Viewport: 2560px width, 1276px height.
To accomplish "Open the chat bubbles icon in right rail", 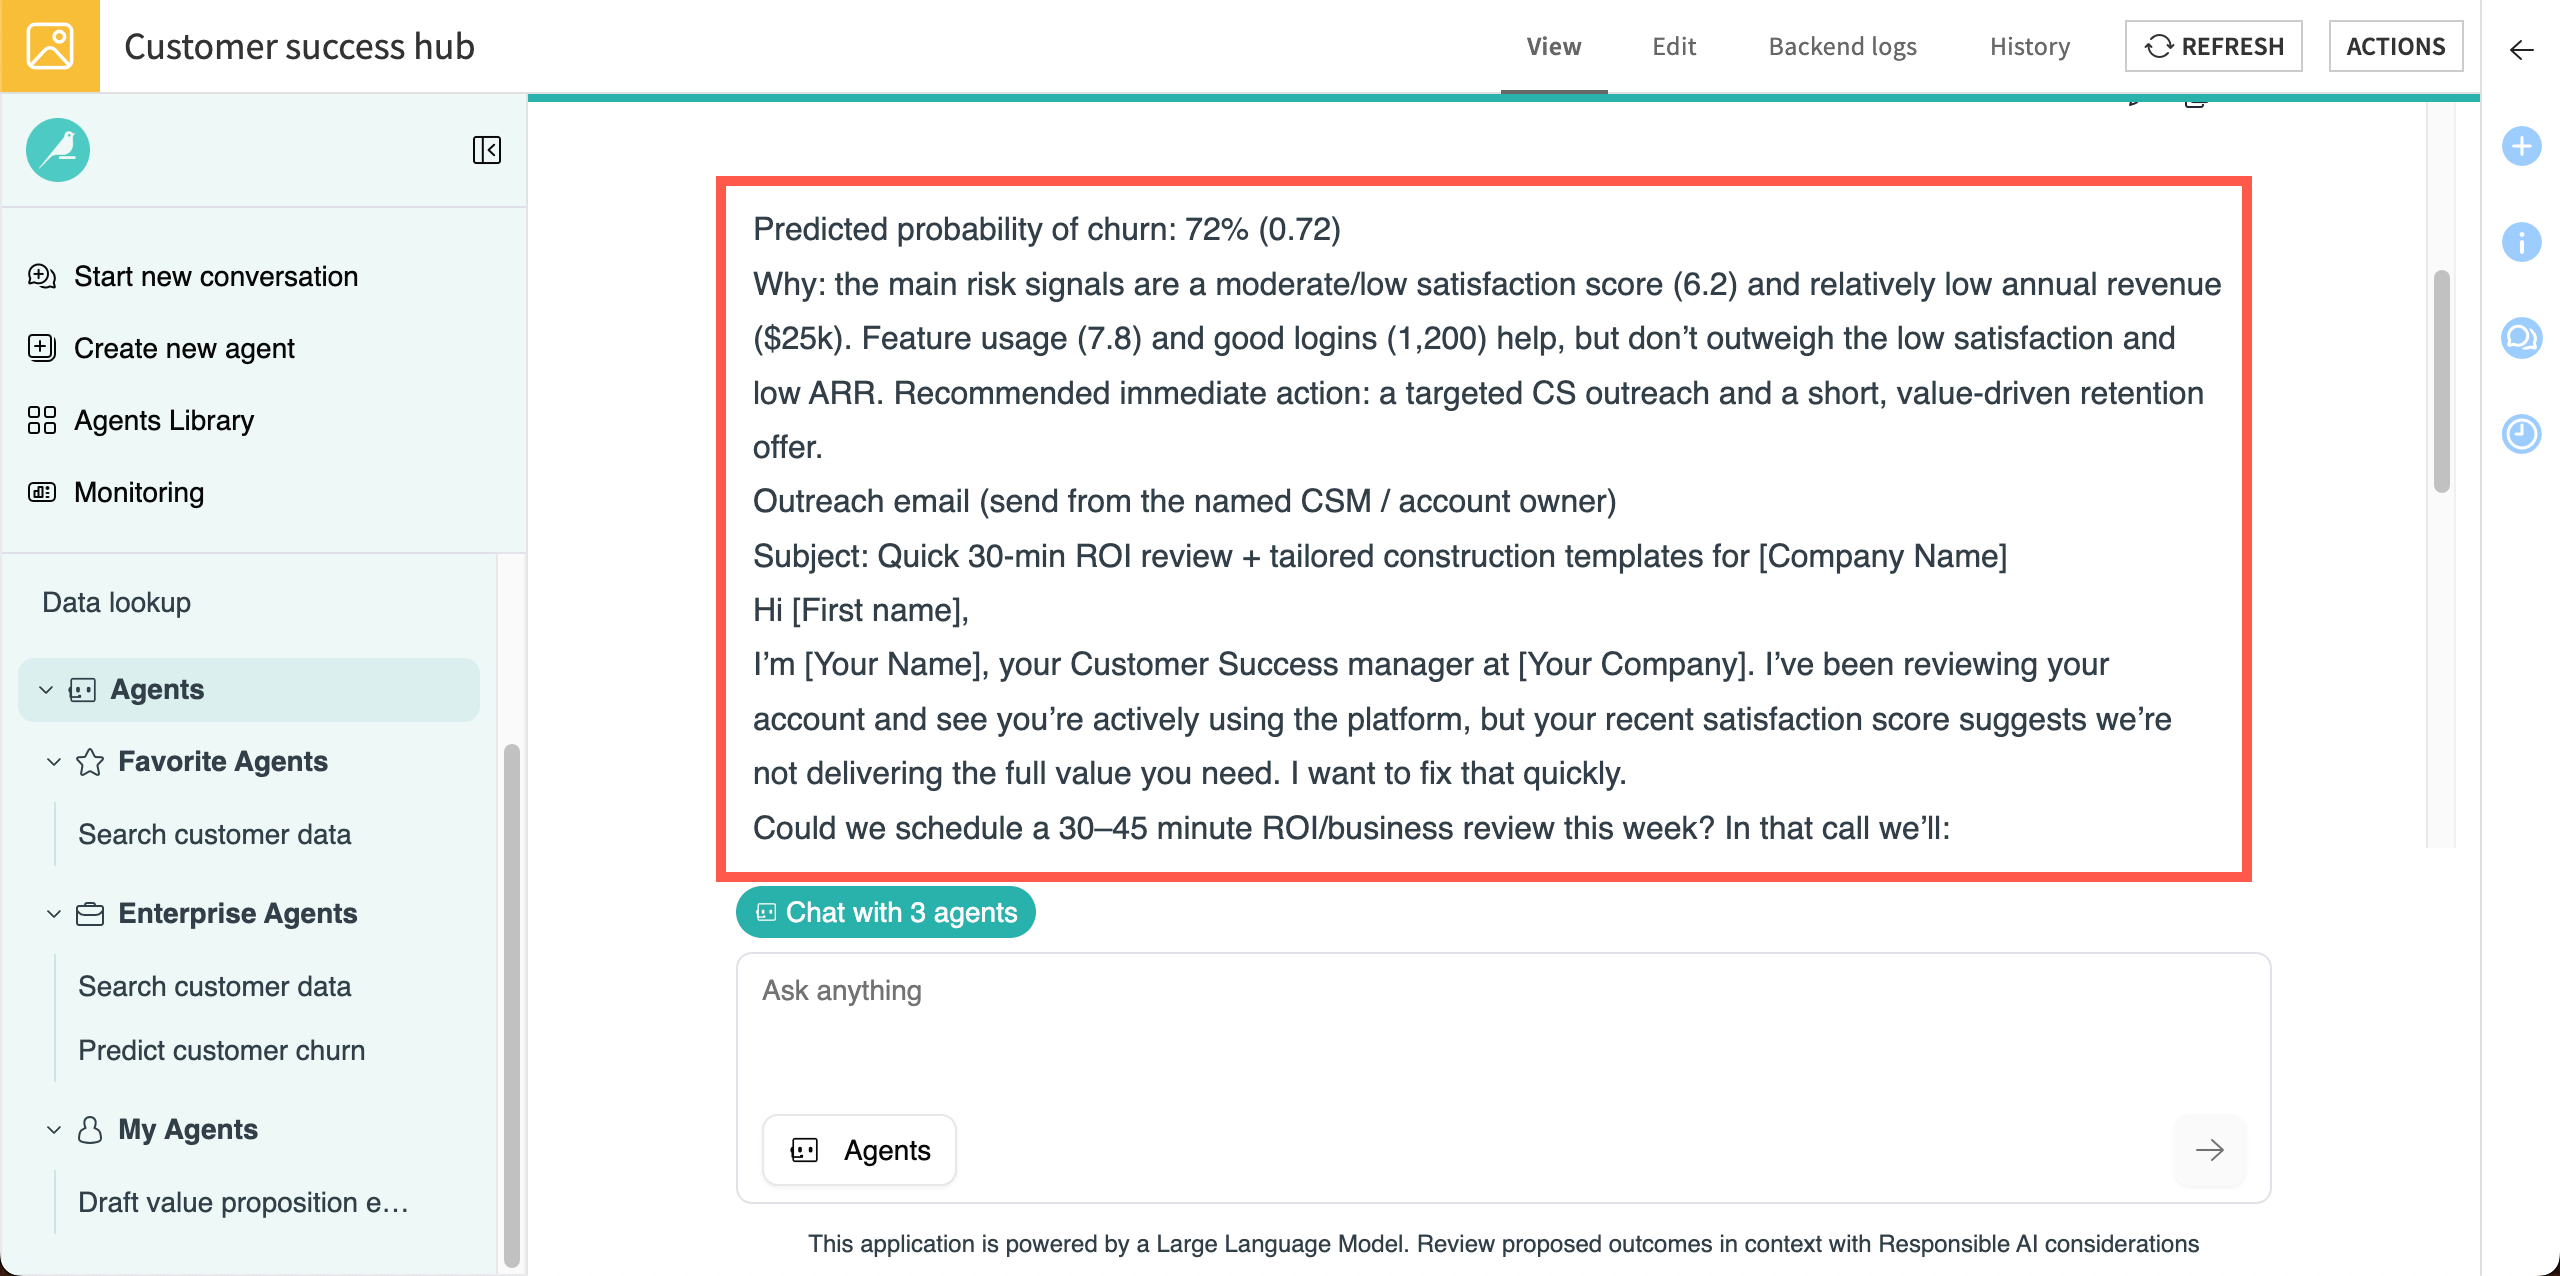I will [x=2521, y=338].
